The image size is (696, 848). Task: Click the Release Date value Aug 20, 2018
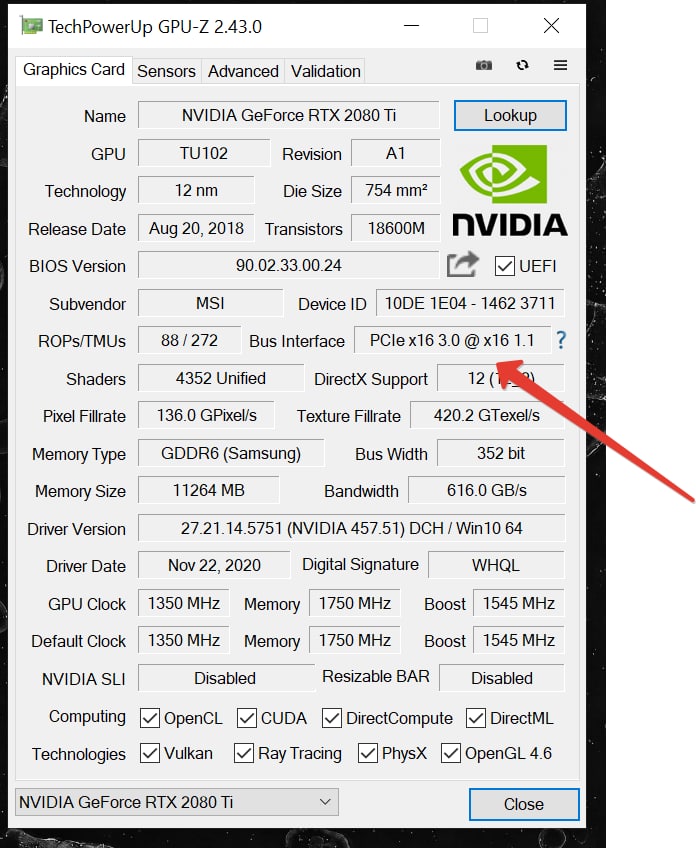pos(196,228)
